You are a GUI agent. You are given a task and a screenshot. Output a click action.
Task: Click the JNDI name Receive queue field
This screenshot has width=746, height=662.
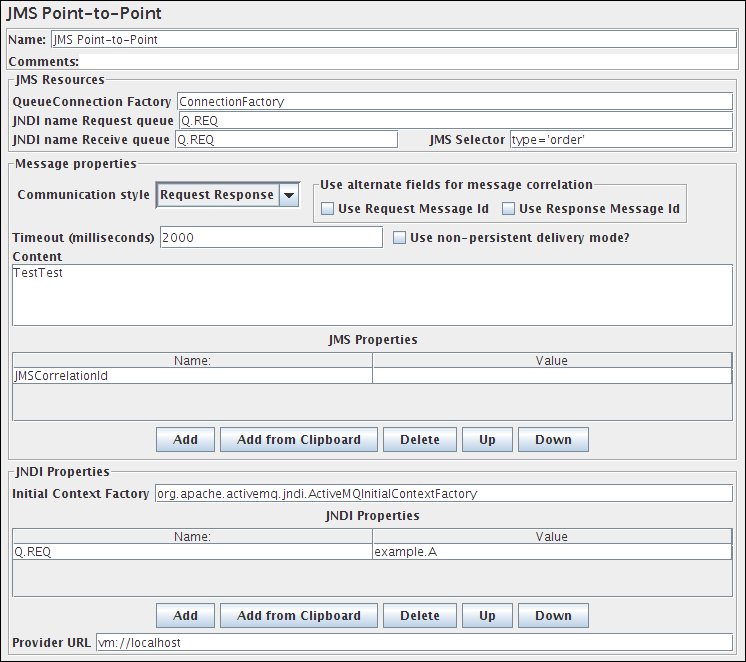[286, 140]
